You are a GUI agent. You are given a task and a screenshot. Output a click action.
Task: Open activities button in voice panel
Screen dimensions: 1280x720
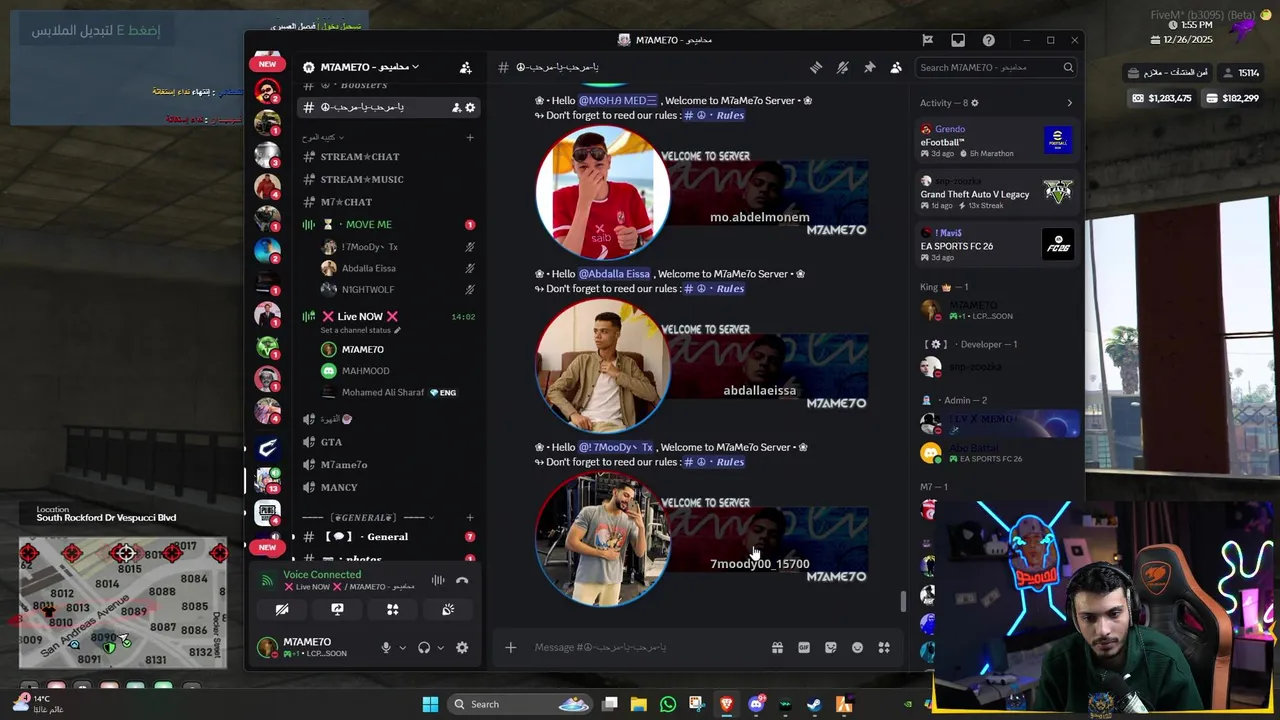pyautogui.click(x=393, y=609)
